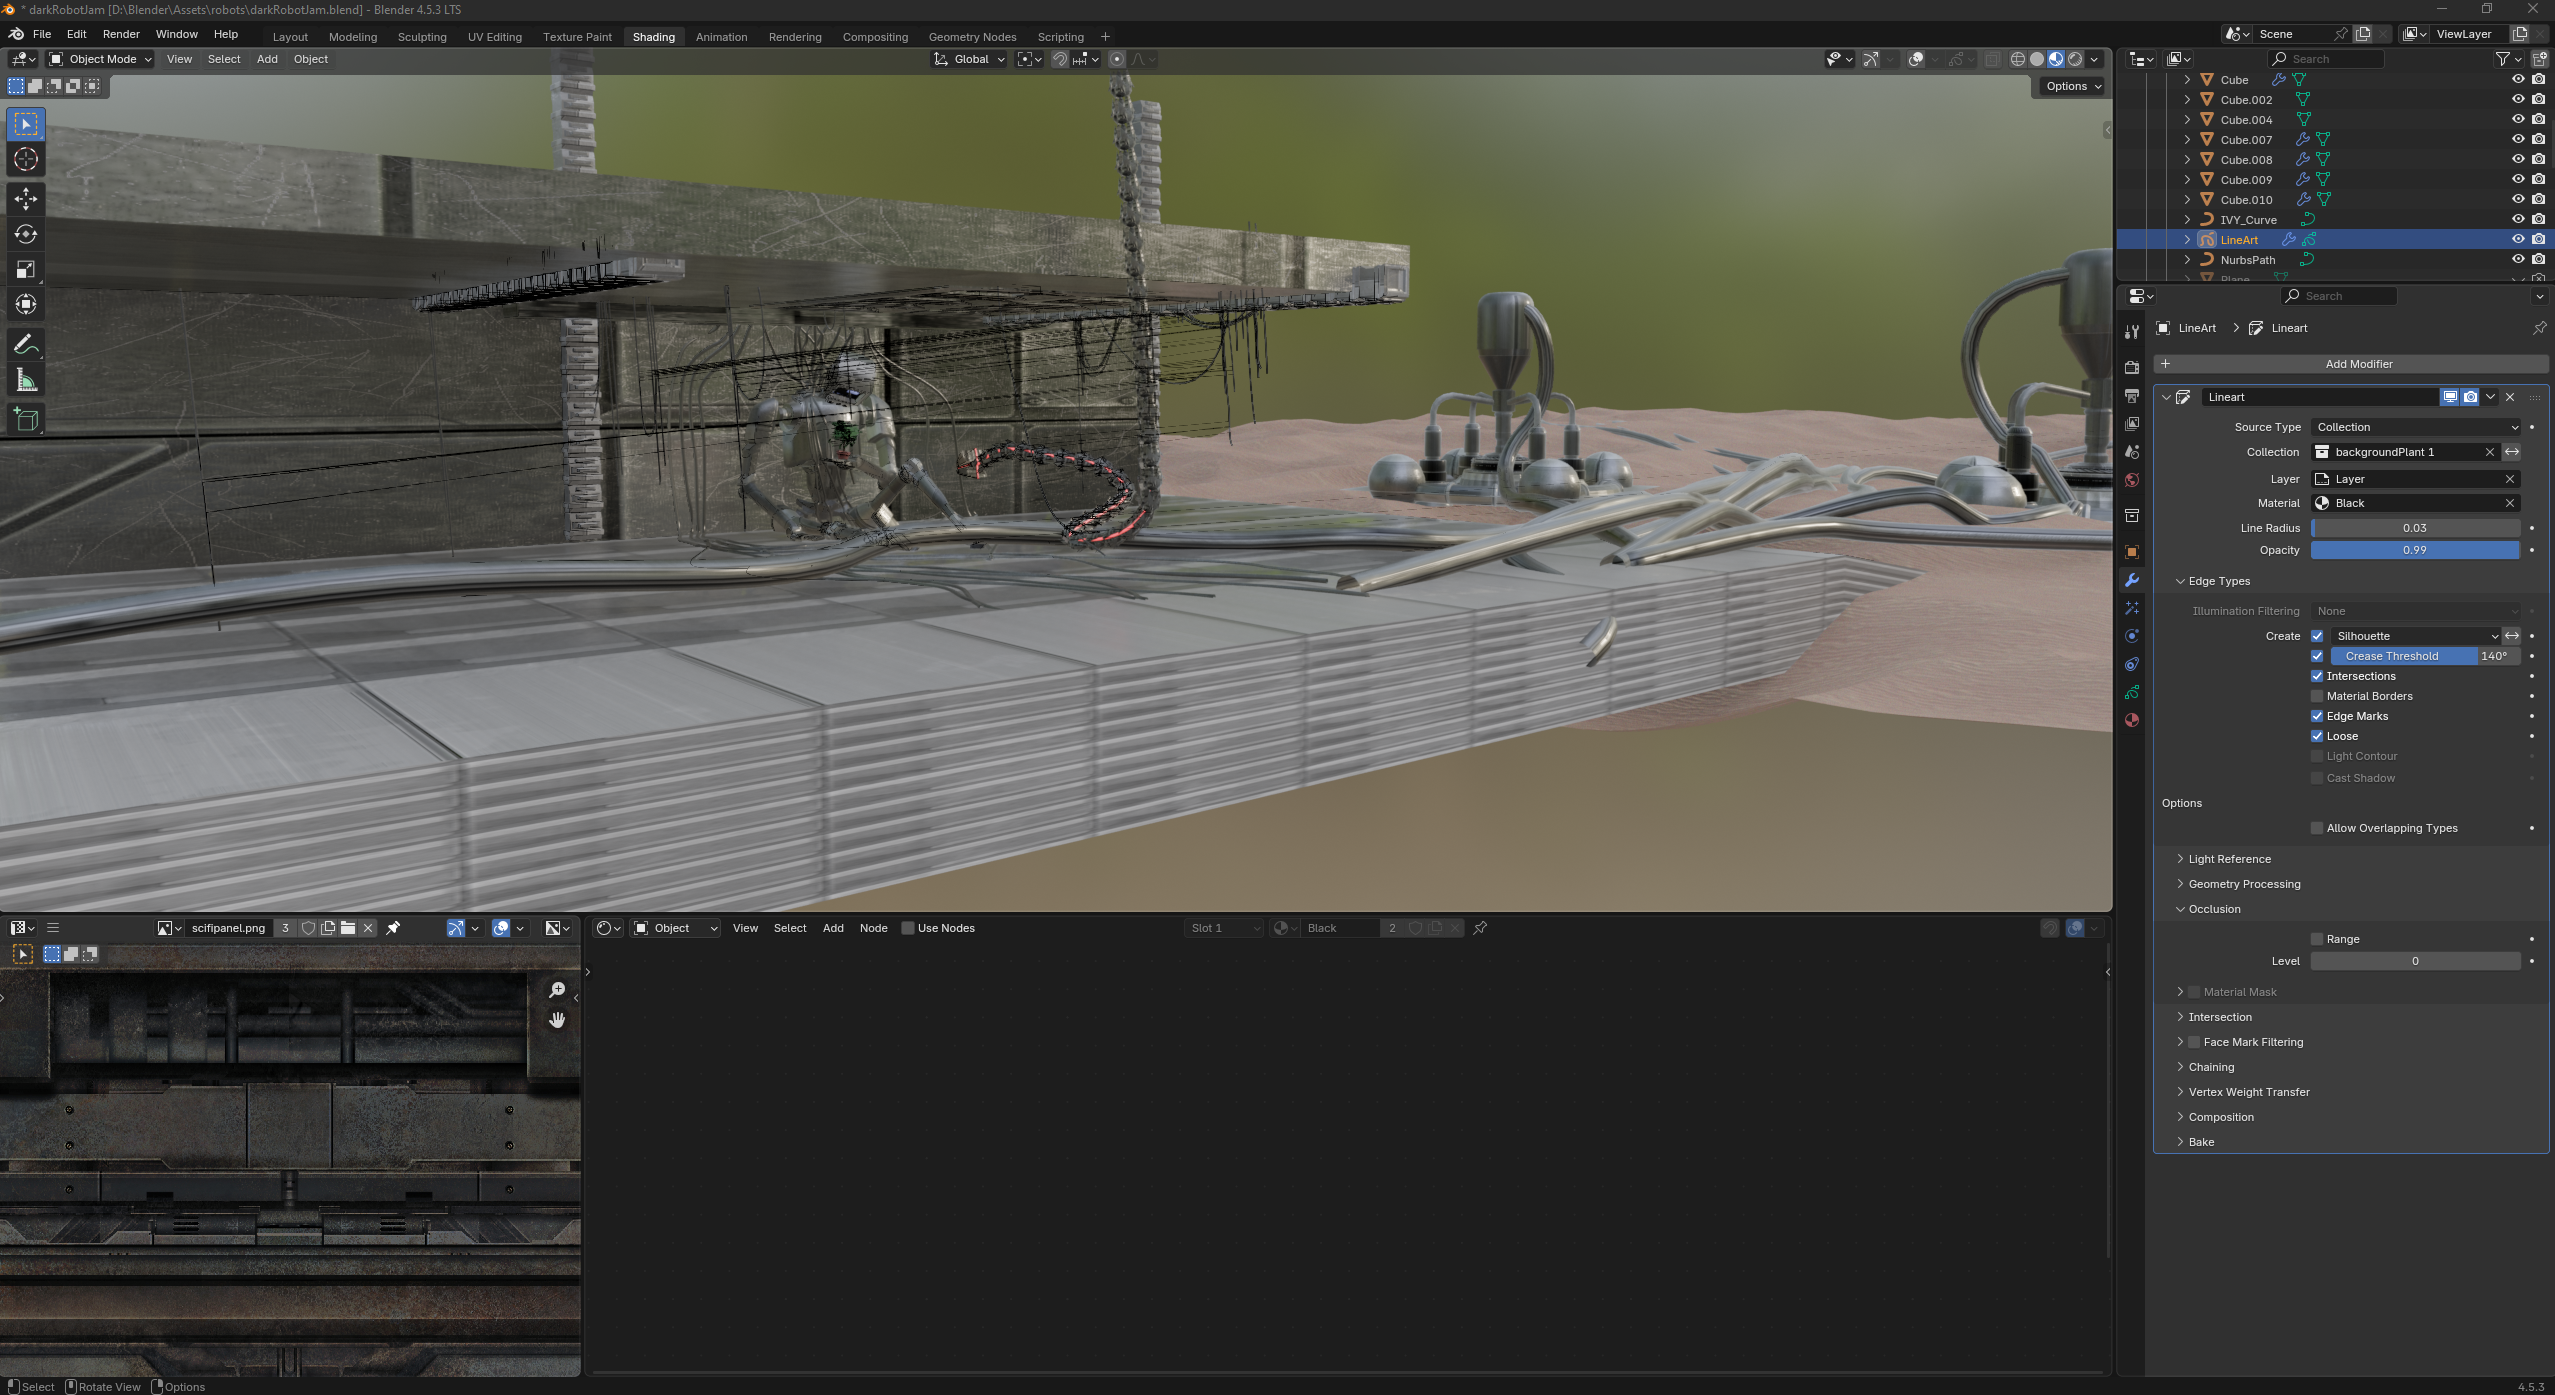
Task: Disable the Intersections checkbox
Action: [2316, 676]
